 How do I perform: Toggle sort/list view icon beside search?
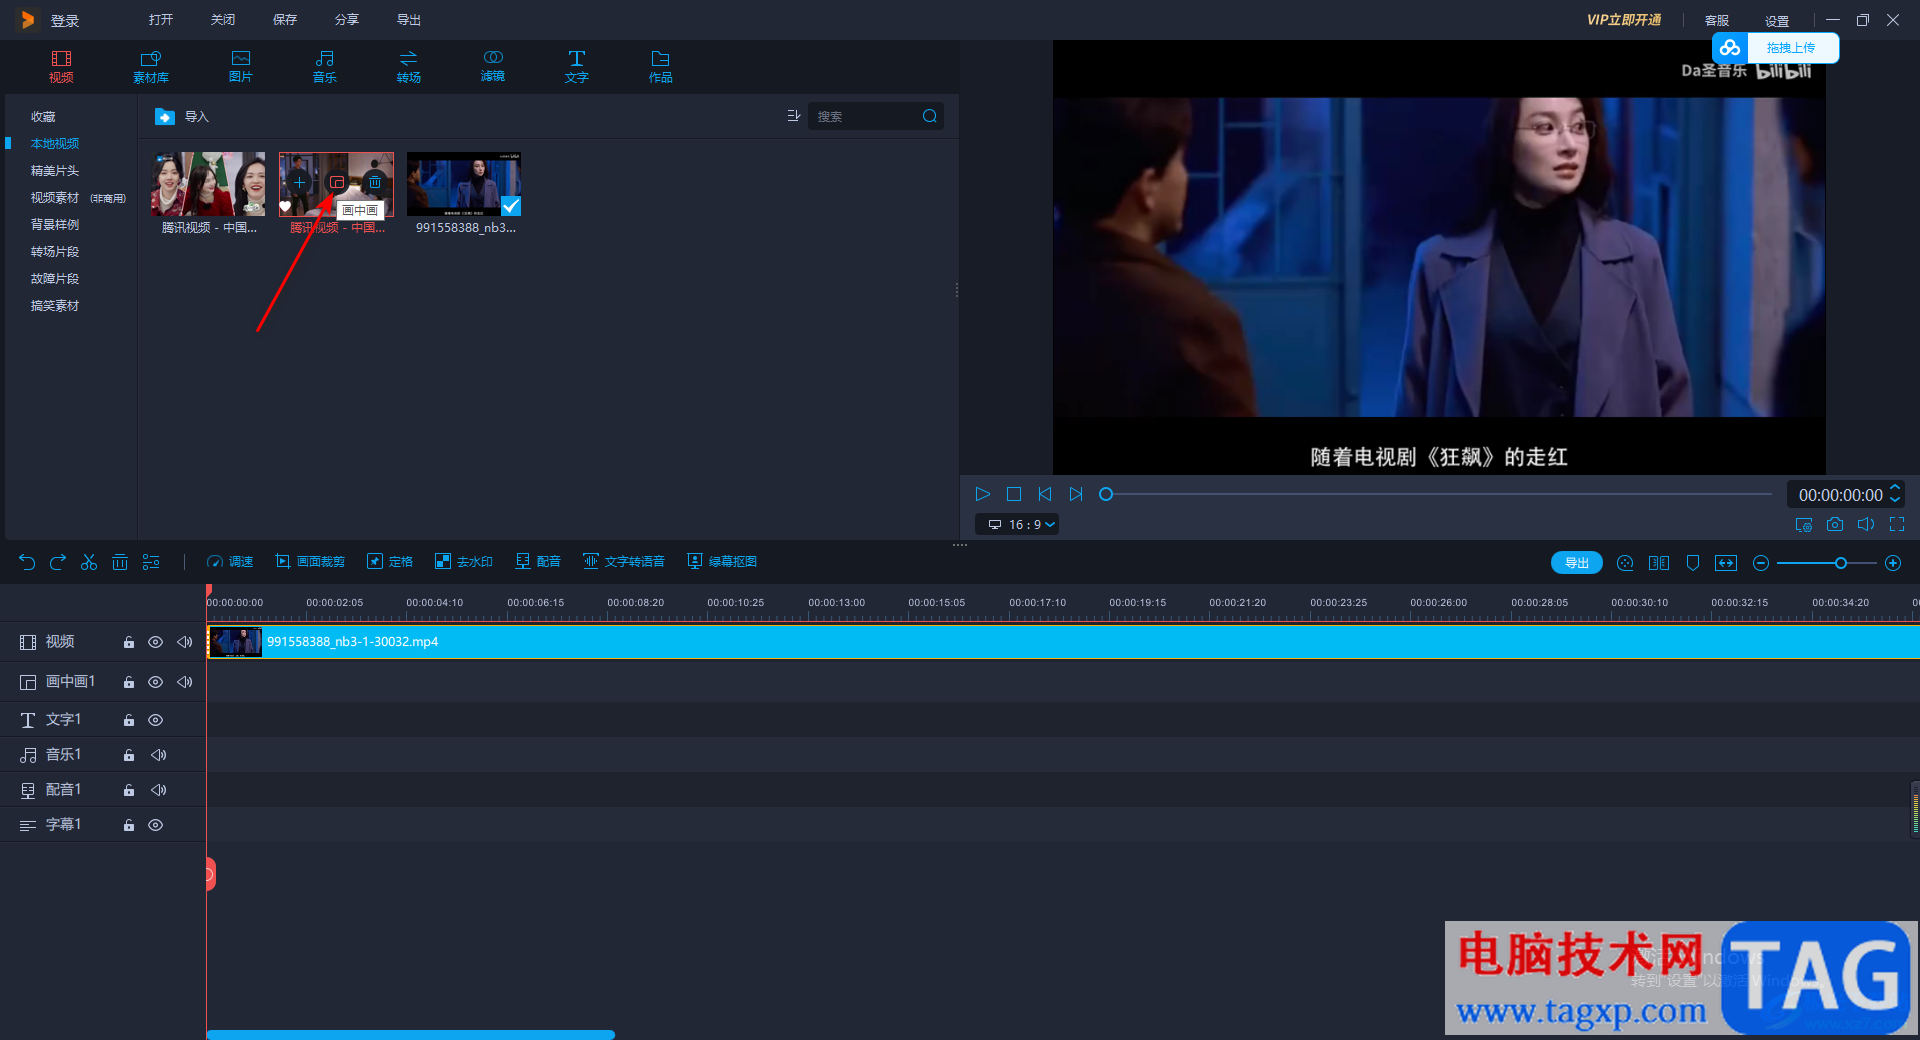coord(794,116)
